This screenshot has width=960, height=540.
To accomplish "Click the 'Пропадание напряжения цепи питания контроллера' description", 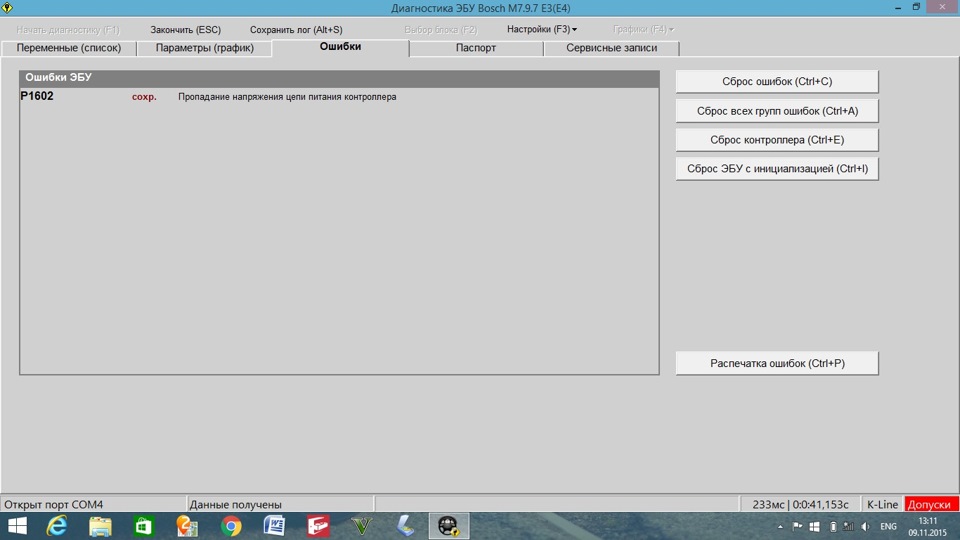I will click(287, 97).
